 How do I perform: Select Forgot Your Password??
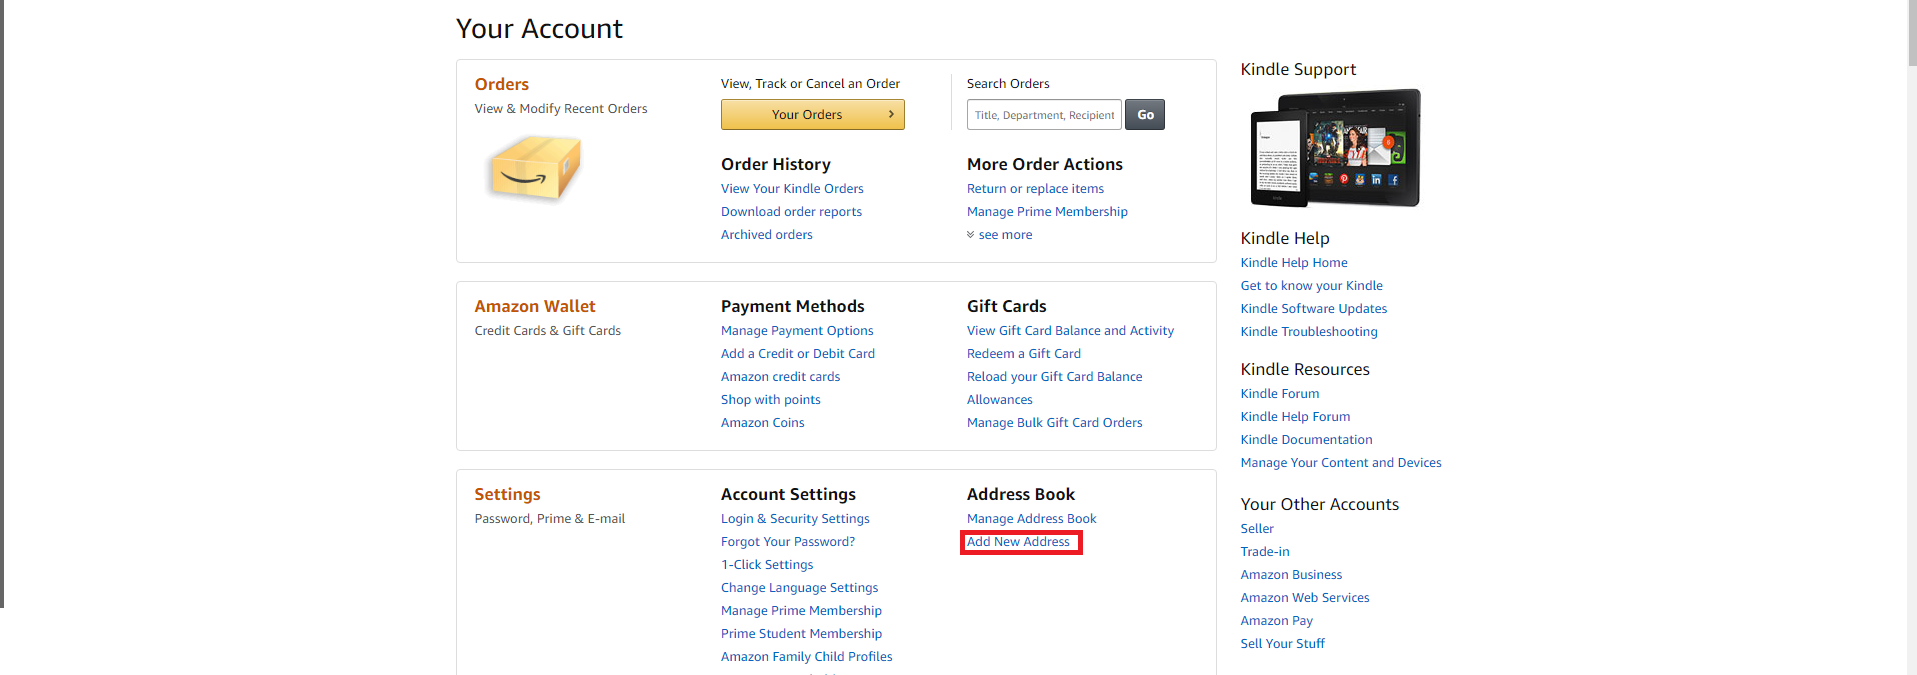coord(788,542)
